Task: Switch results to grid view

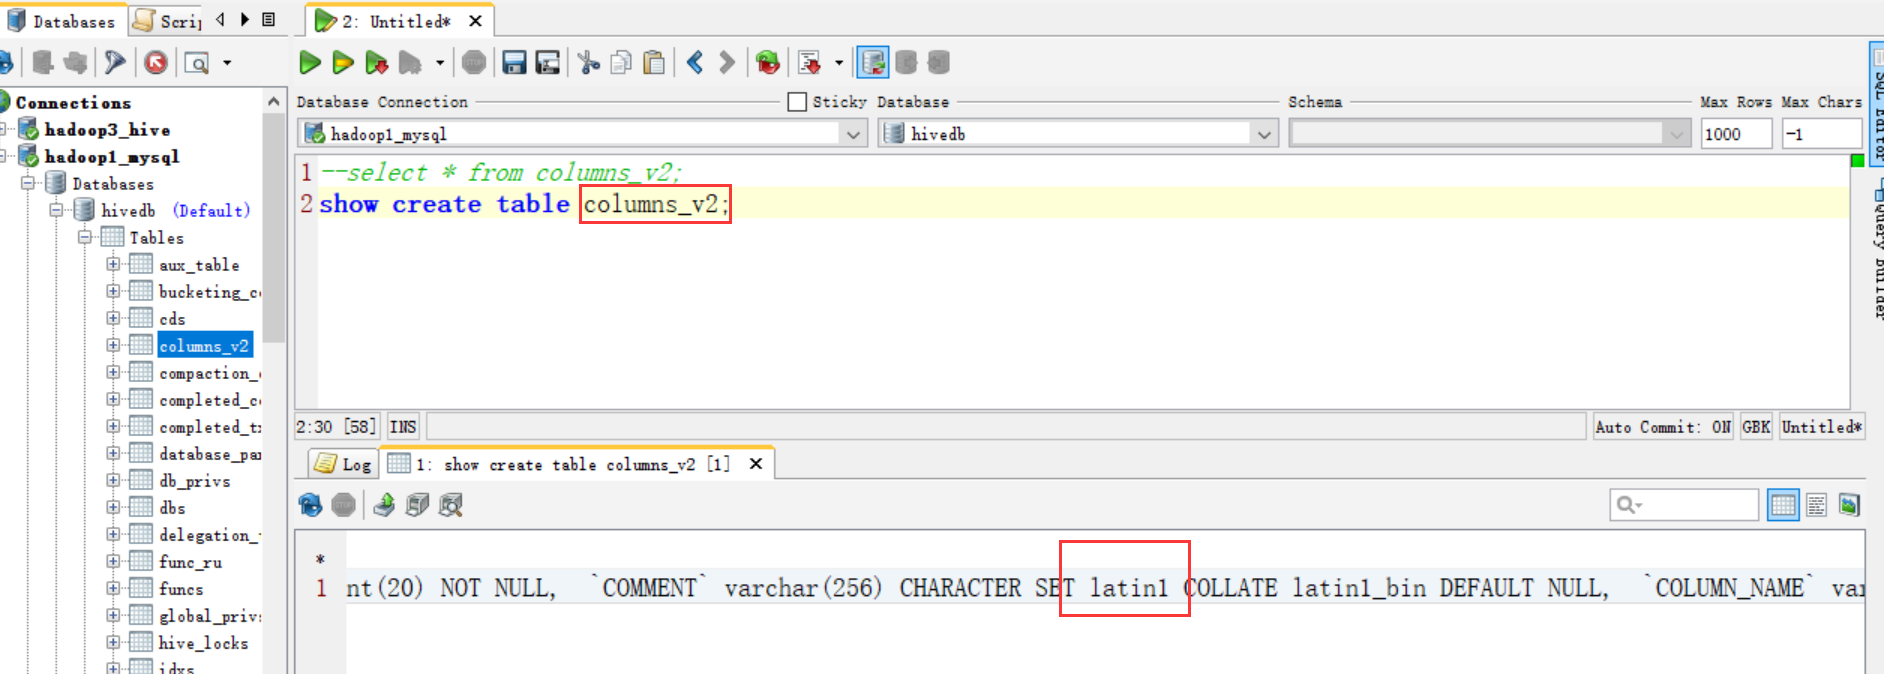Action: [1783, 505]
